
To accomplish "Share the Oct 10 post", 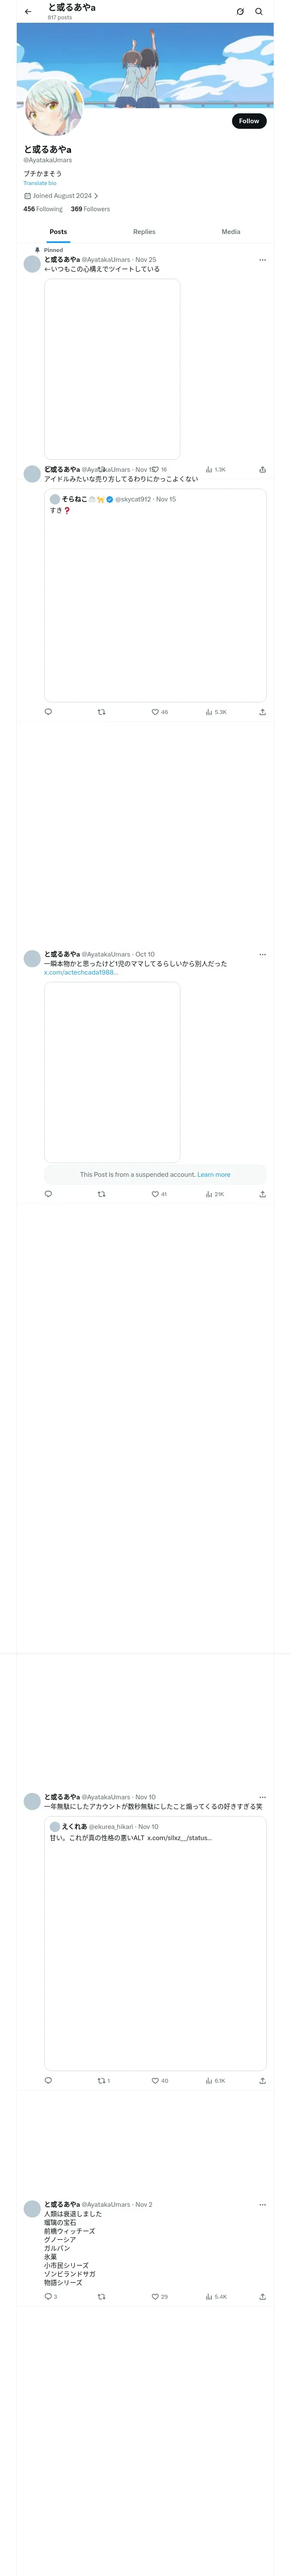I will click(x=262, y=1194).
